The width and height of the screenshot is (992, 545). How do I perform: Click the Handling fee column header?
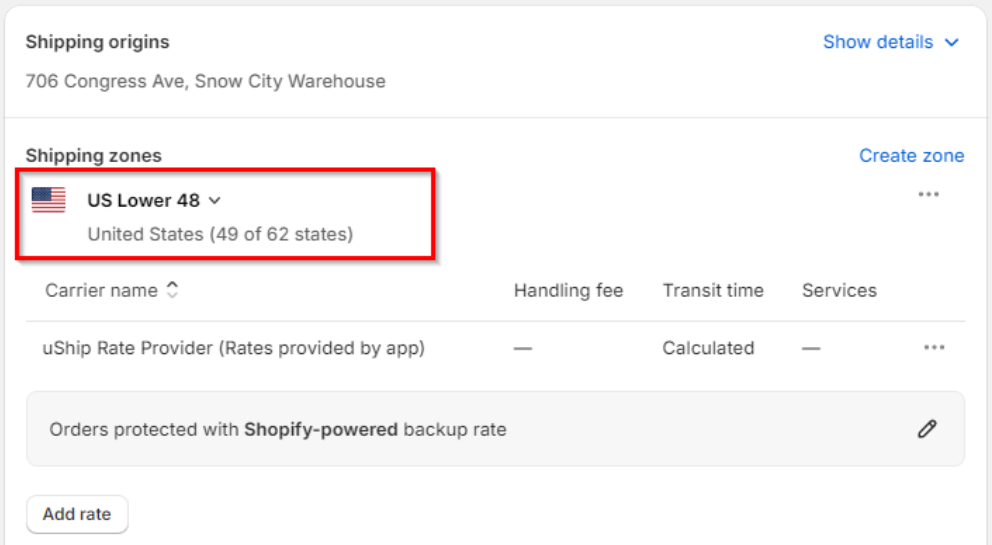click(568, 290)
